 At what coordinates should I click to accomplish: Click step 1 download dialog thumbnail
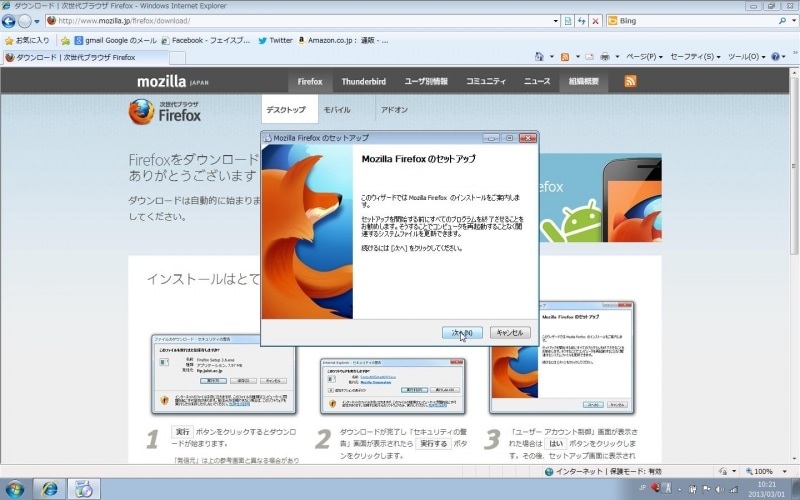coord(223,374)
